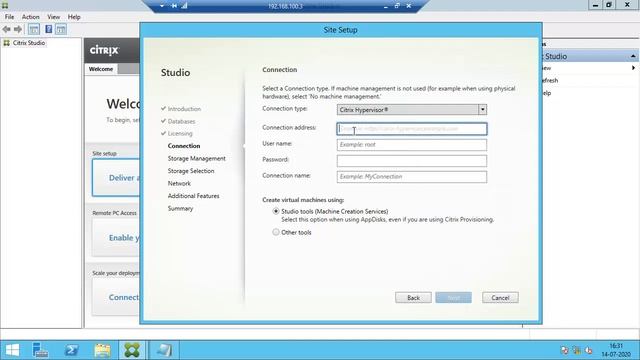The width and height of the screenshot is (640, 360).
Task: Open the notepad-like app on the taskbar
Action: (164, 350)
